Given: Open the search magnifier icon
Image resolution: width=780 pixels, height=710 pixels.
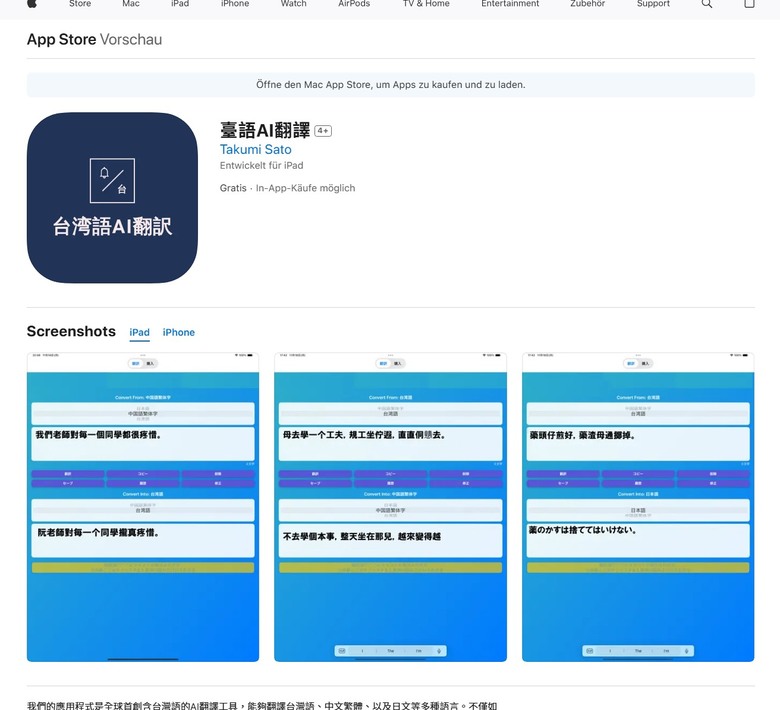Looking at the screenshot, I should [706, 3].
